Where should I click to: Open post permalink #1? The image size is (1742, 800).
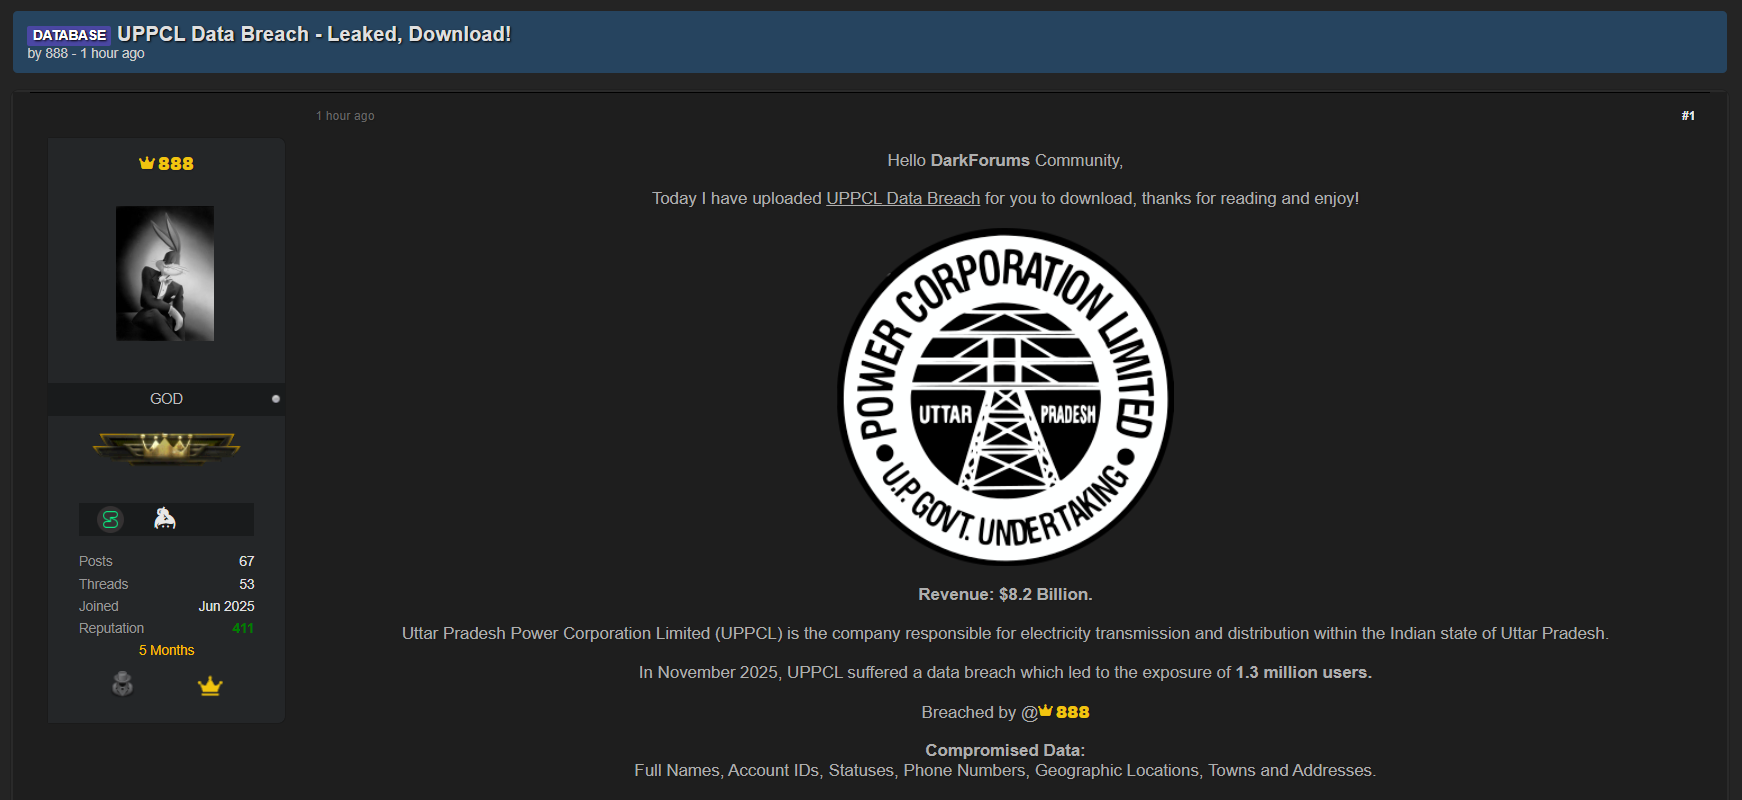[1687, 116]
